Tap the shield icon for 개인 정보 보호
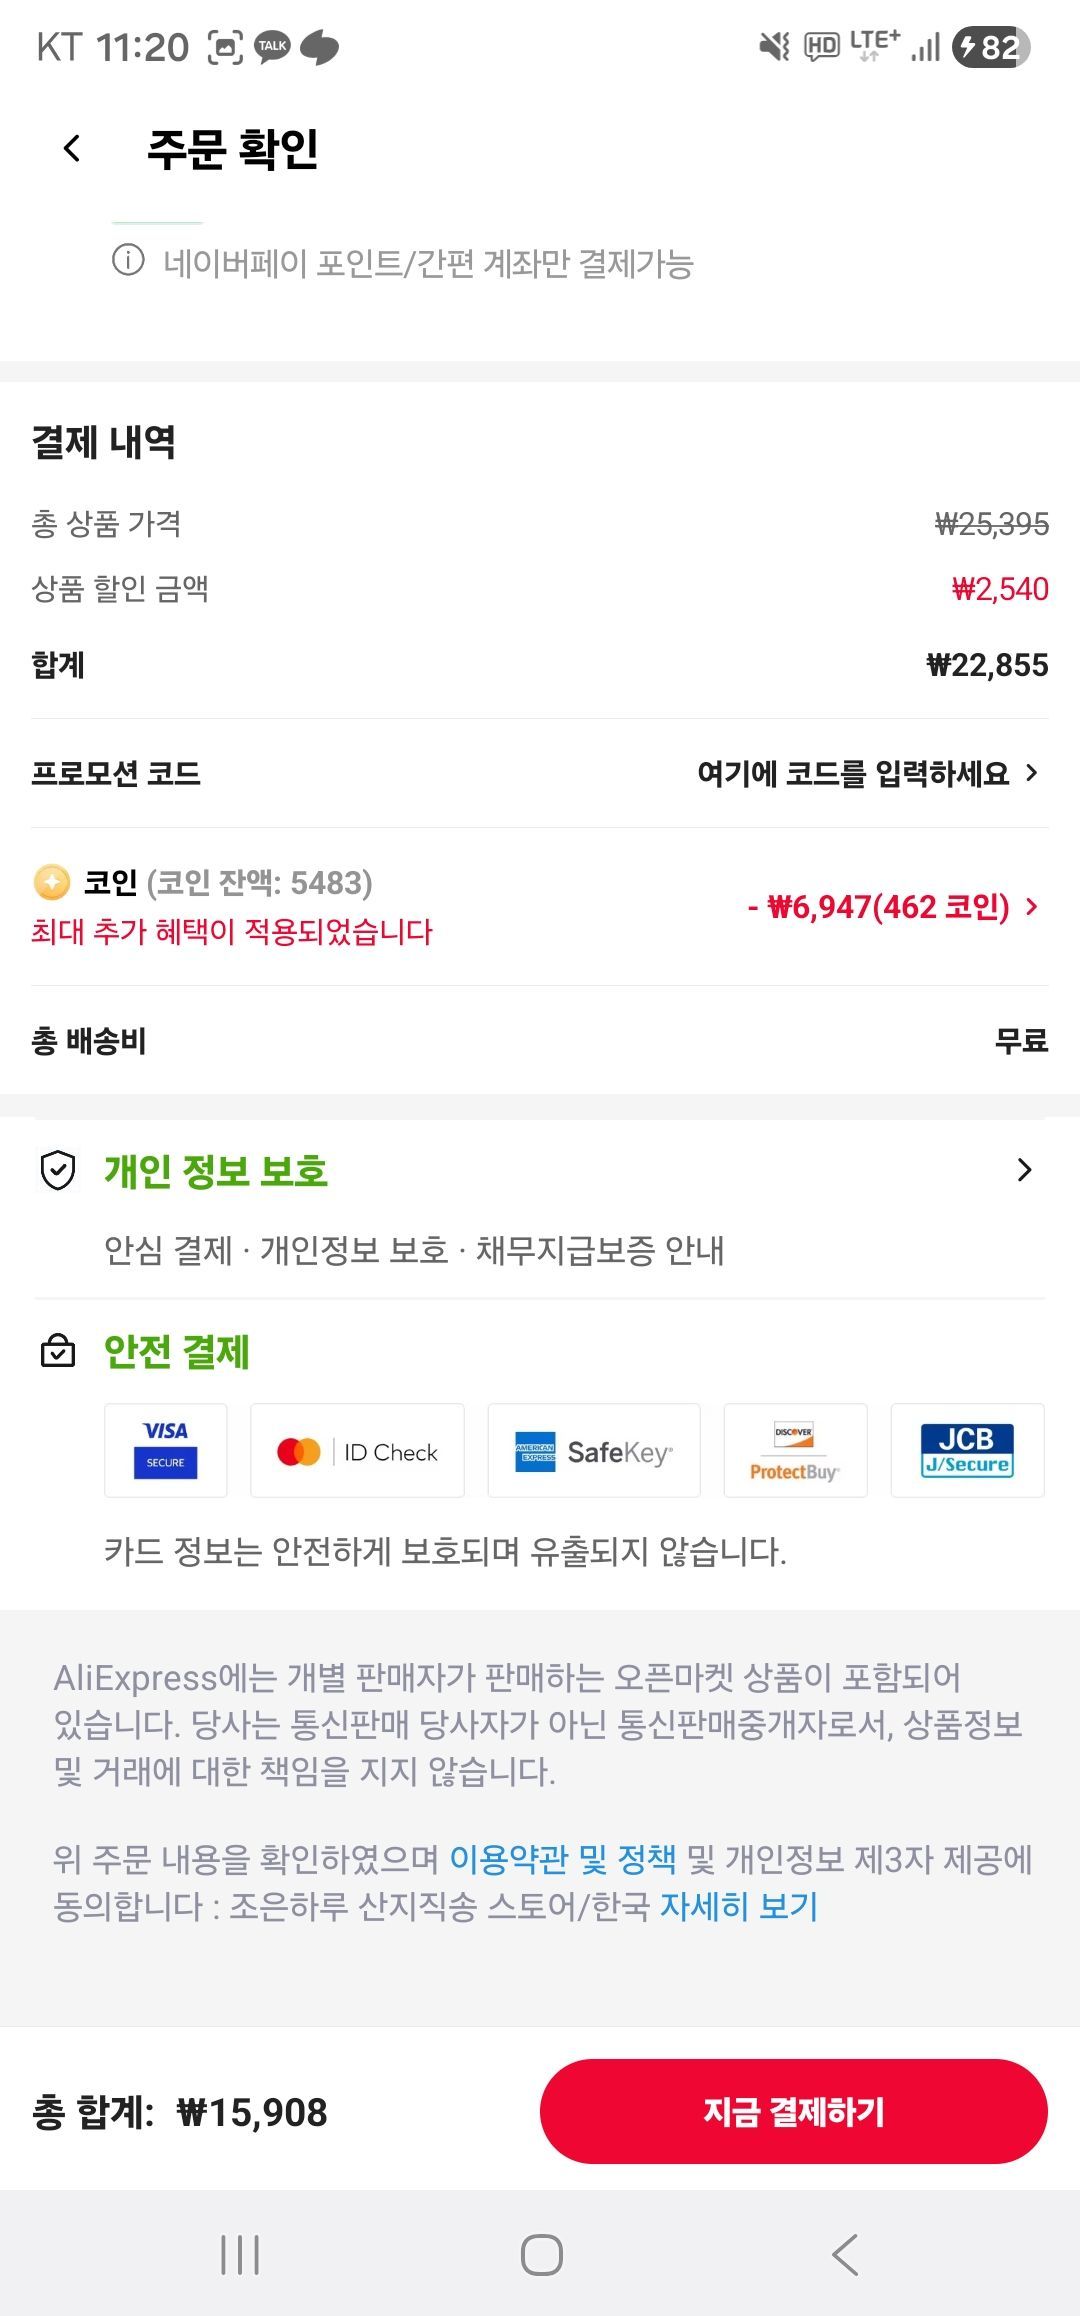 pos(58,1170)
